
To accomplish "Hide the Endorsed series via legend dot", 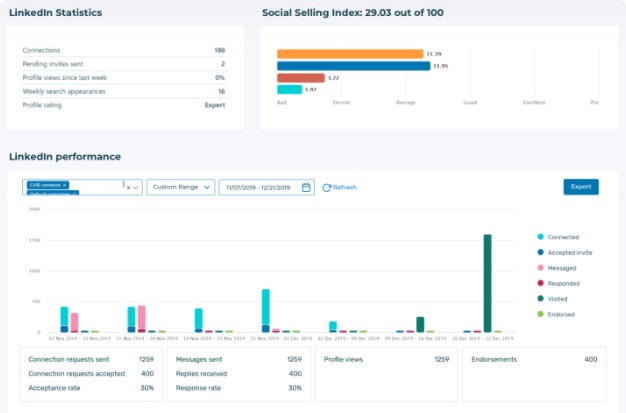I will click(541, 314).
